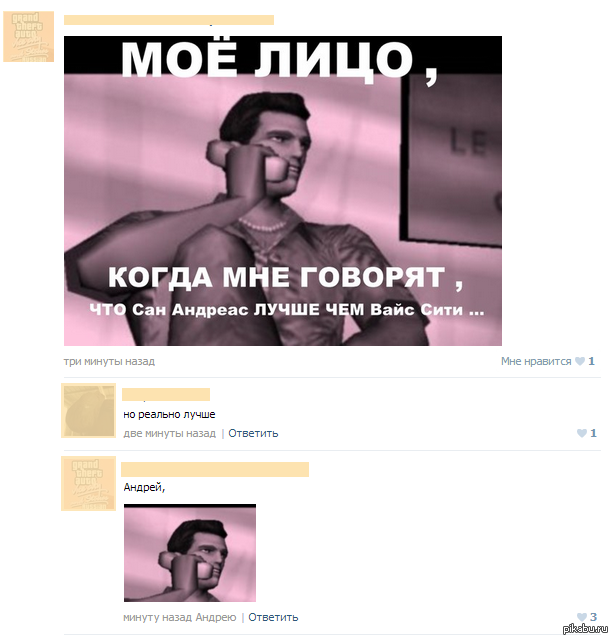The width and height of the screenshot is (613, 640).
Task: Click the 'Андрею' recipient link in the reply
Action: coord(215,617)
